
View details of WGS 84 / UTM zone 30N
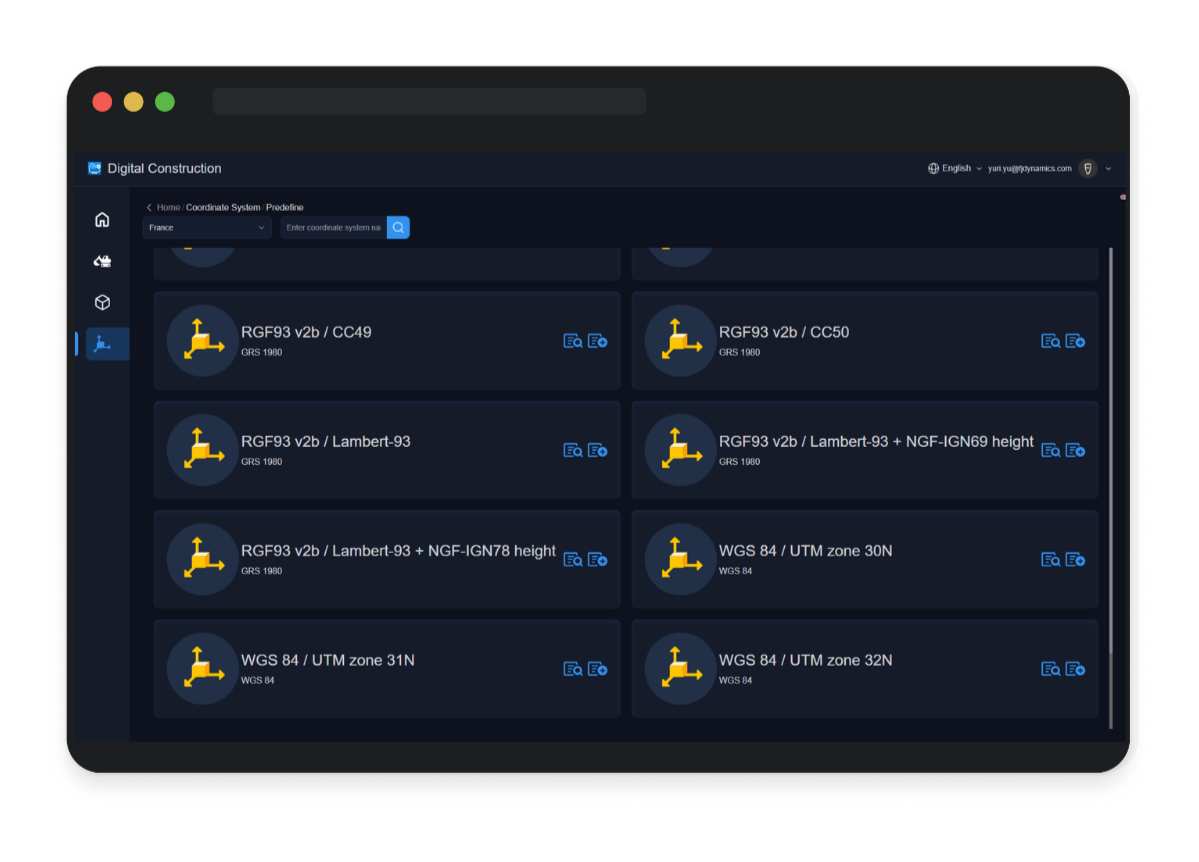click(x=1050, y=560)
